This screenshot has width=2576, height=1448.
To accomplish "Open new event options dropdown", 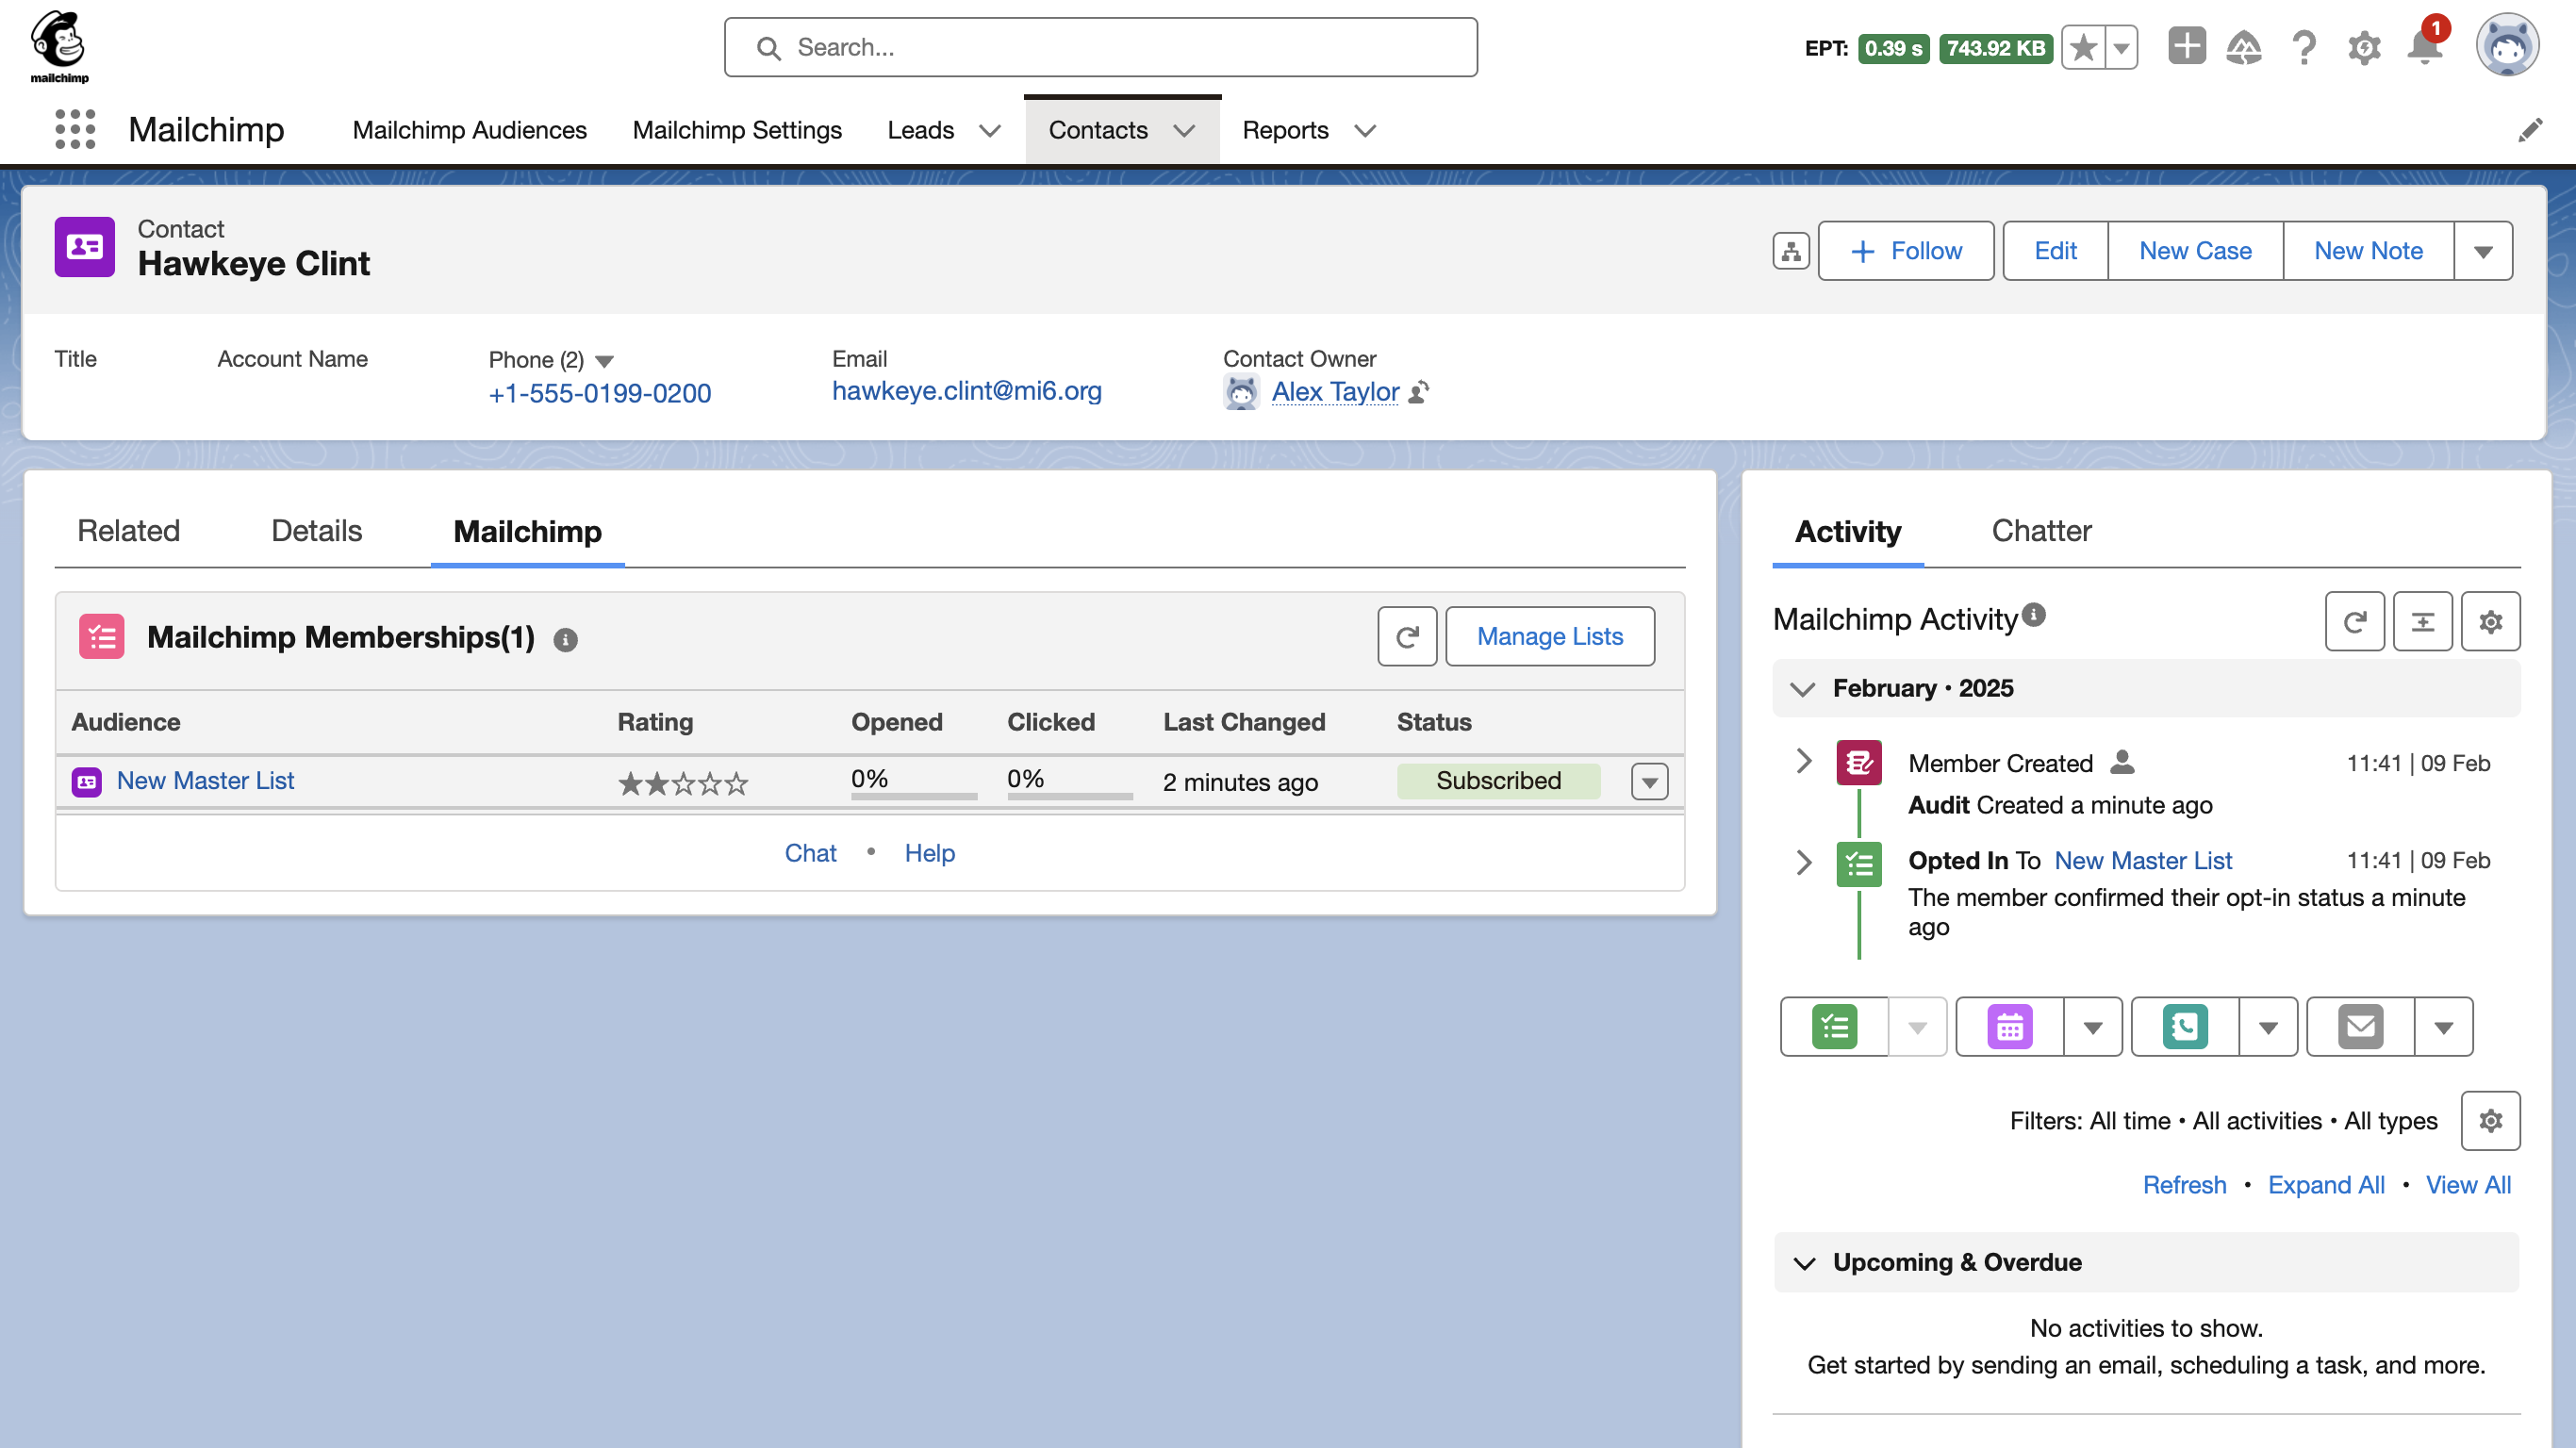I will 2092,1027.
